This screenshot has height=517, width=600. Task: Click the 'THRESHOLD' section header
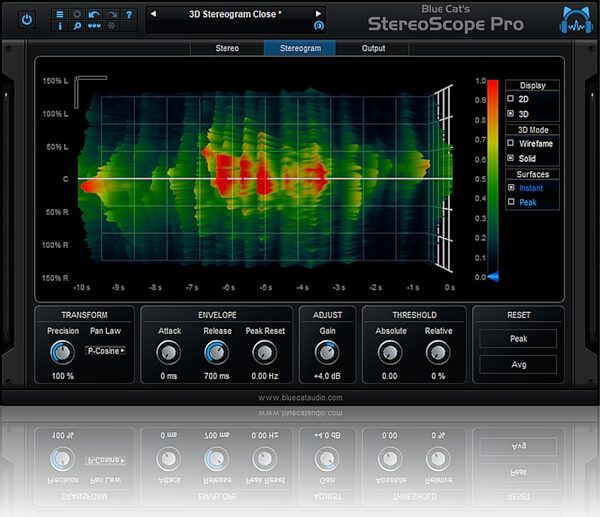coord(414,315)
